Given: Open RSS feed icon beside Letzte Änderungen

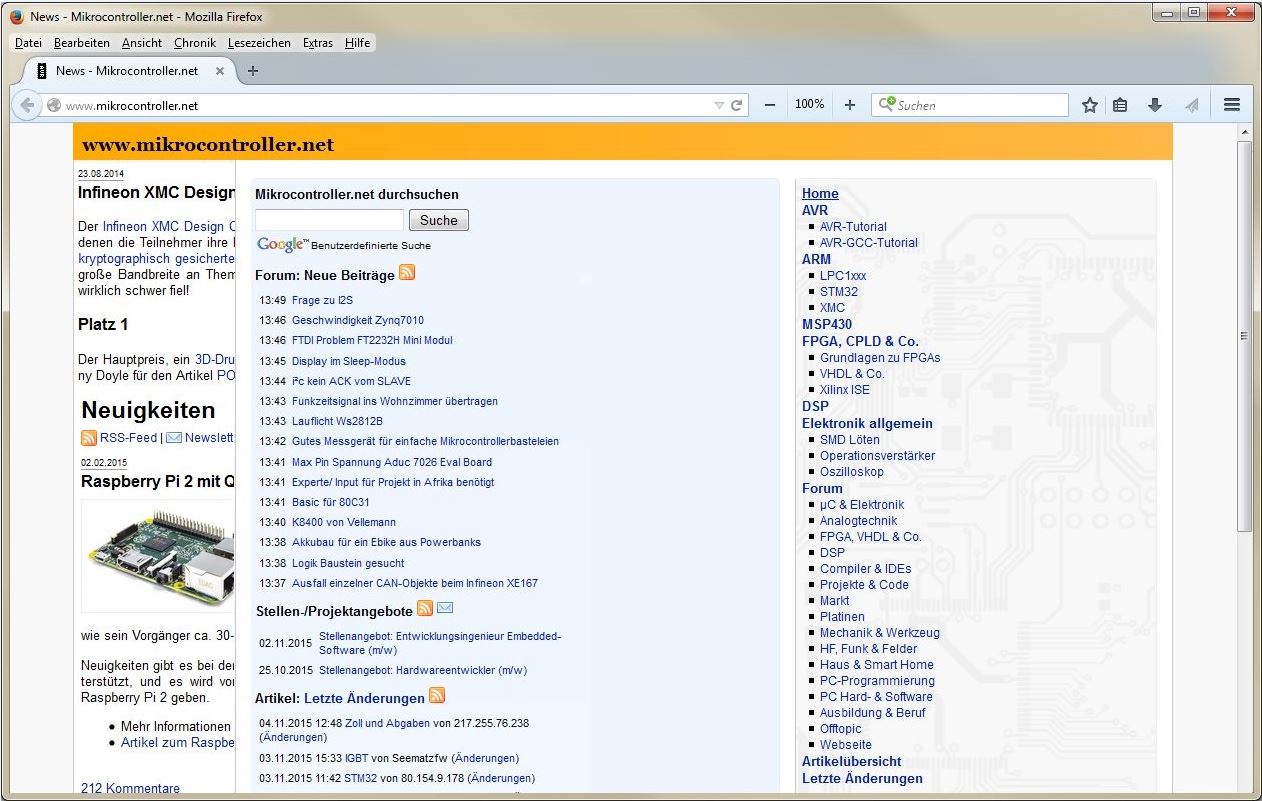Looking at the screenshot, I should (x=437, y=695).
